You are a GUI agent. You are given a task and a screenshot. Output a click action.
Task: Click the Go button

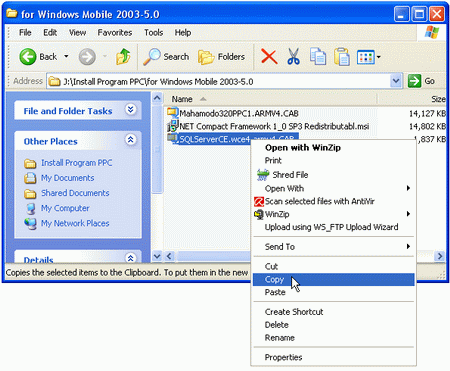click(422, 81)
